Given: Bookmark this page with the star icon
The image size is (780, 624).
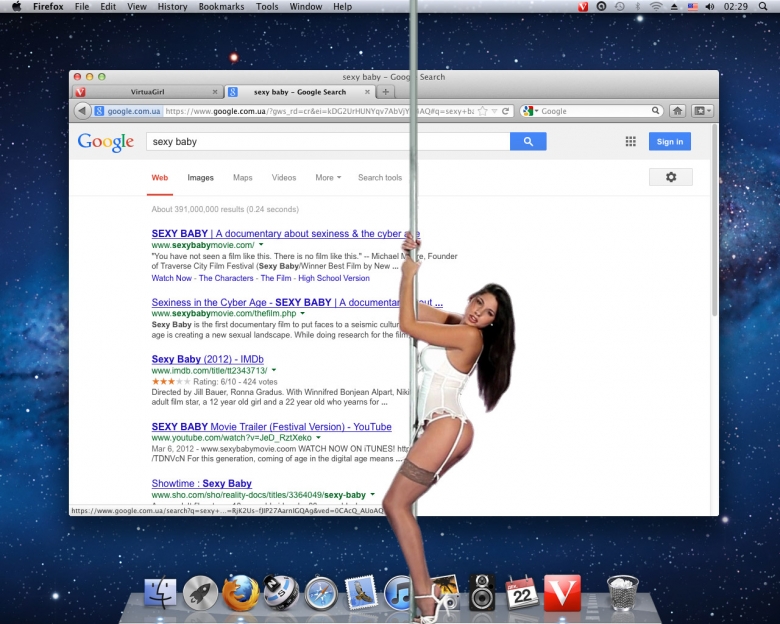Looking at the screenshot, I should pyautogui.click(x=483, y=111).
